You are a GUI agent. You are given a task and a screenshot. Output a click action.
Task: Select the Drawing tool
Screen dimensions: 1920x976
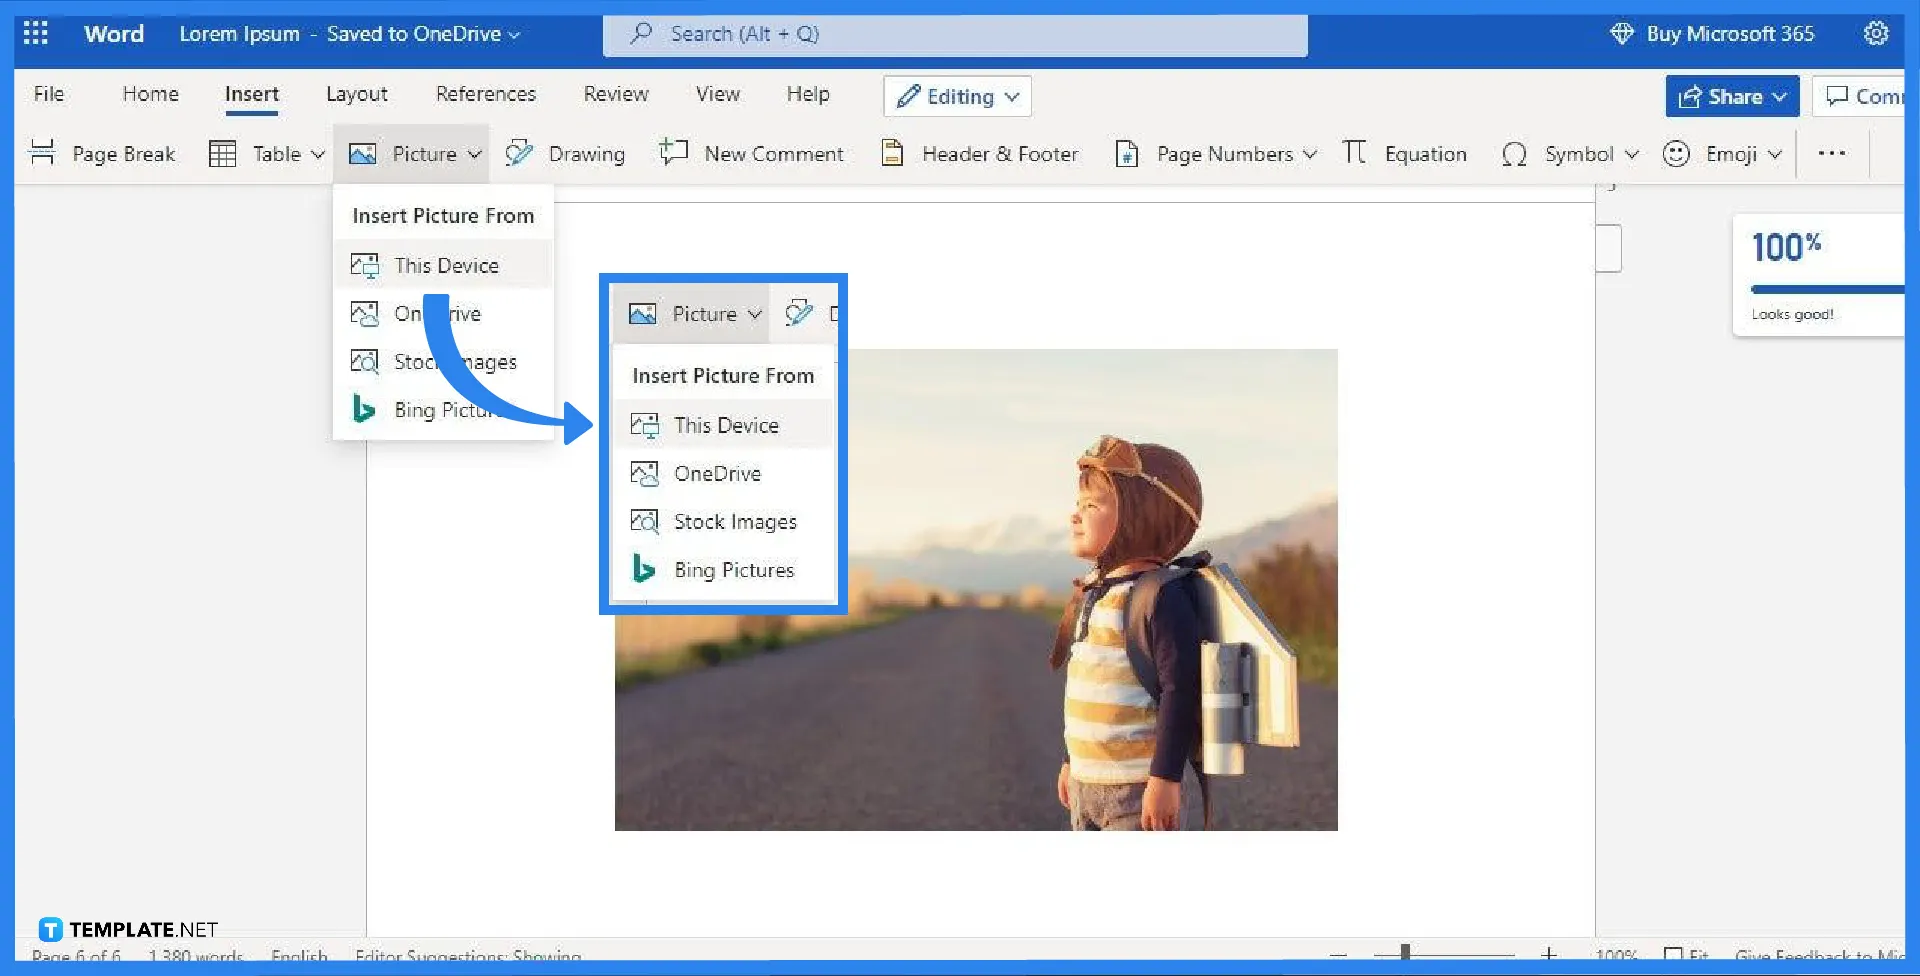(x=566, y=153)
